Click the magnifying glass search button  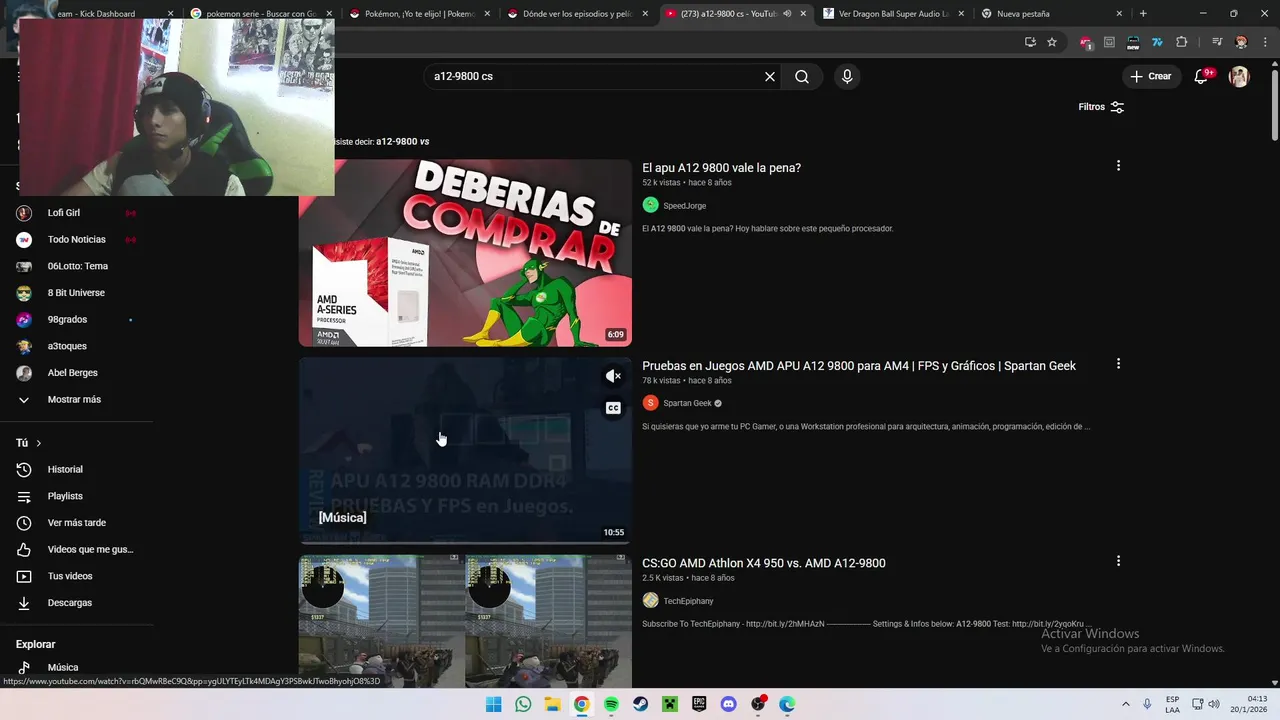[802, 76]
